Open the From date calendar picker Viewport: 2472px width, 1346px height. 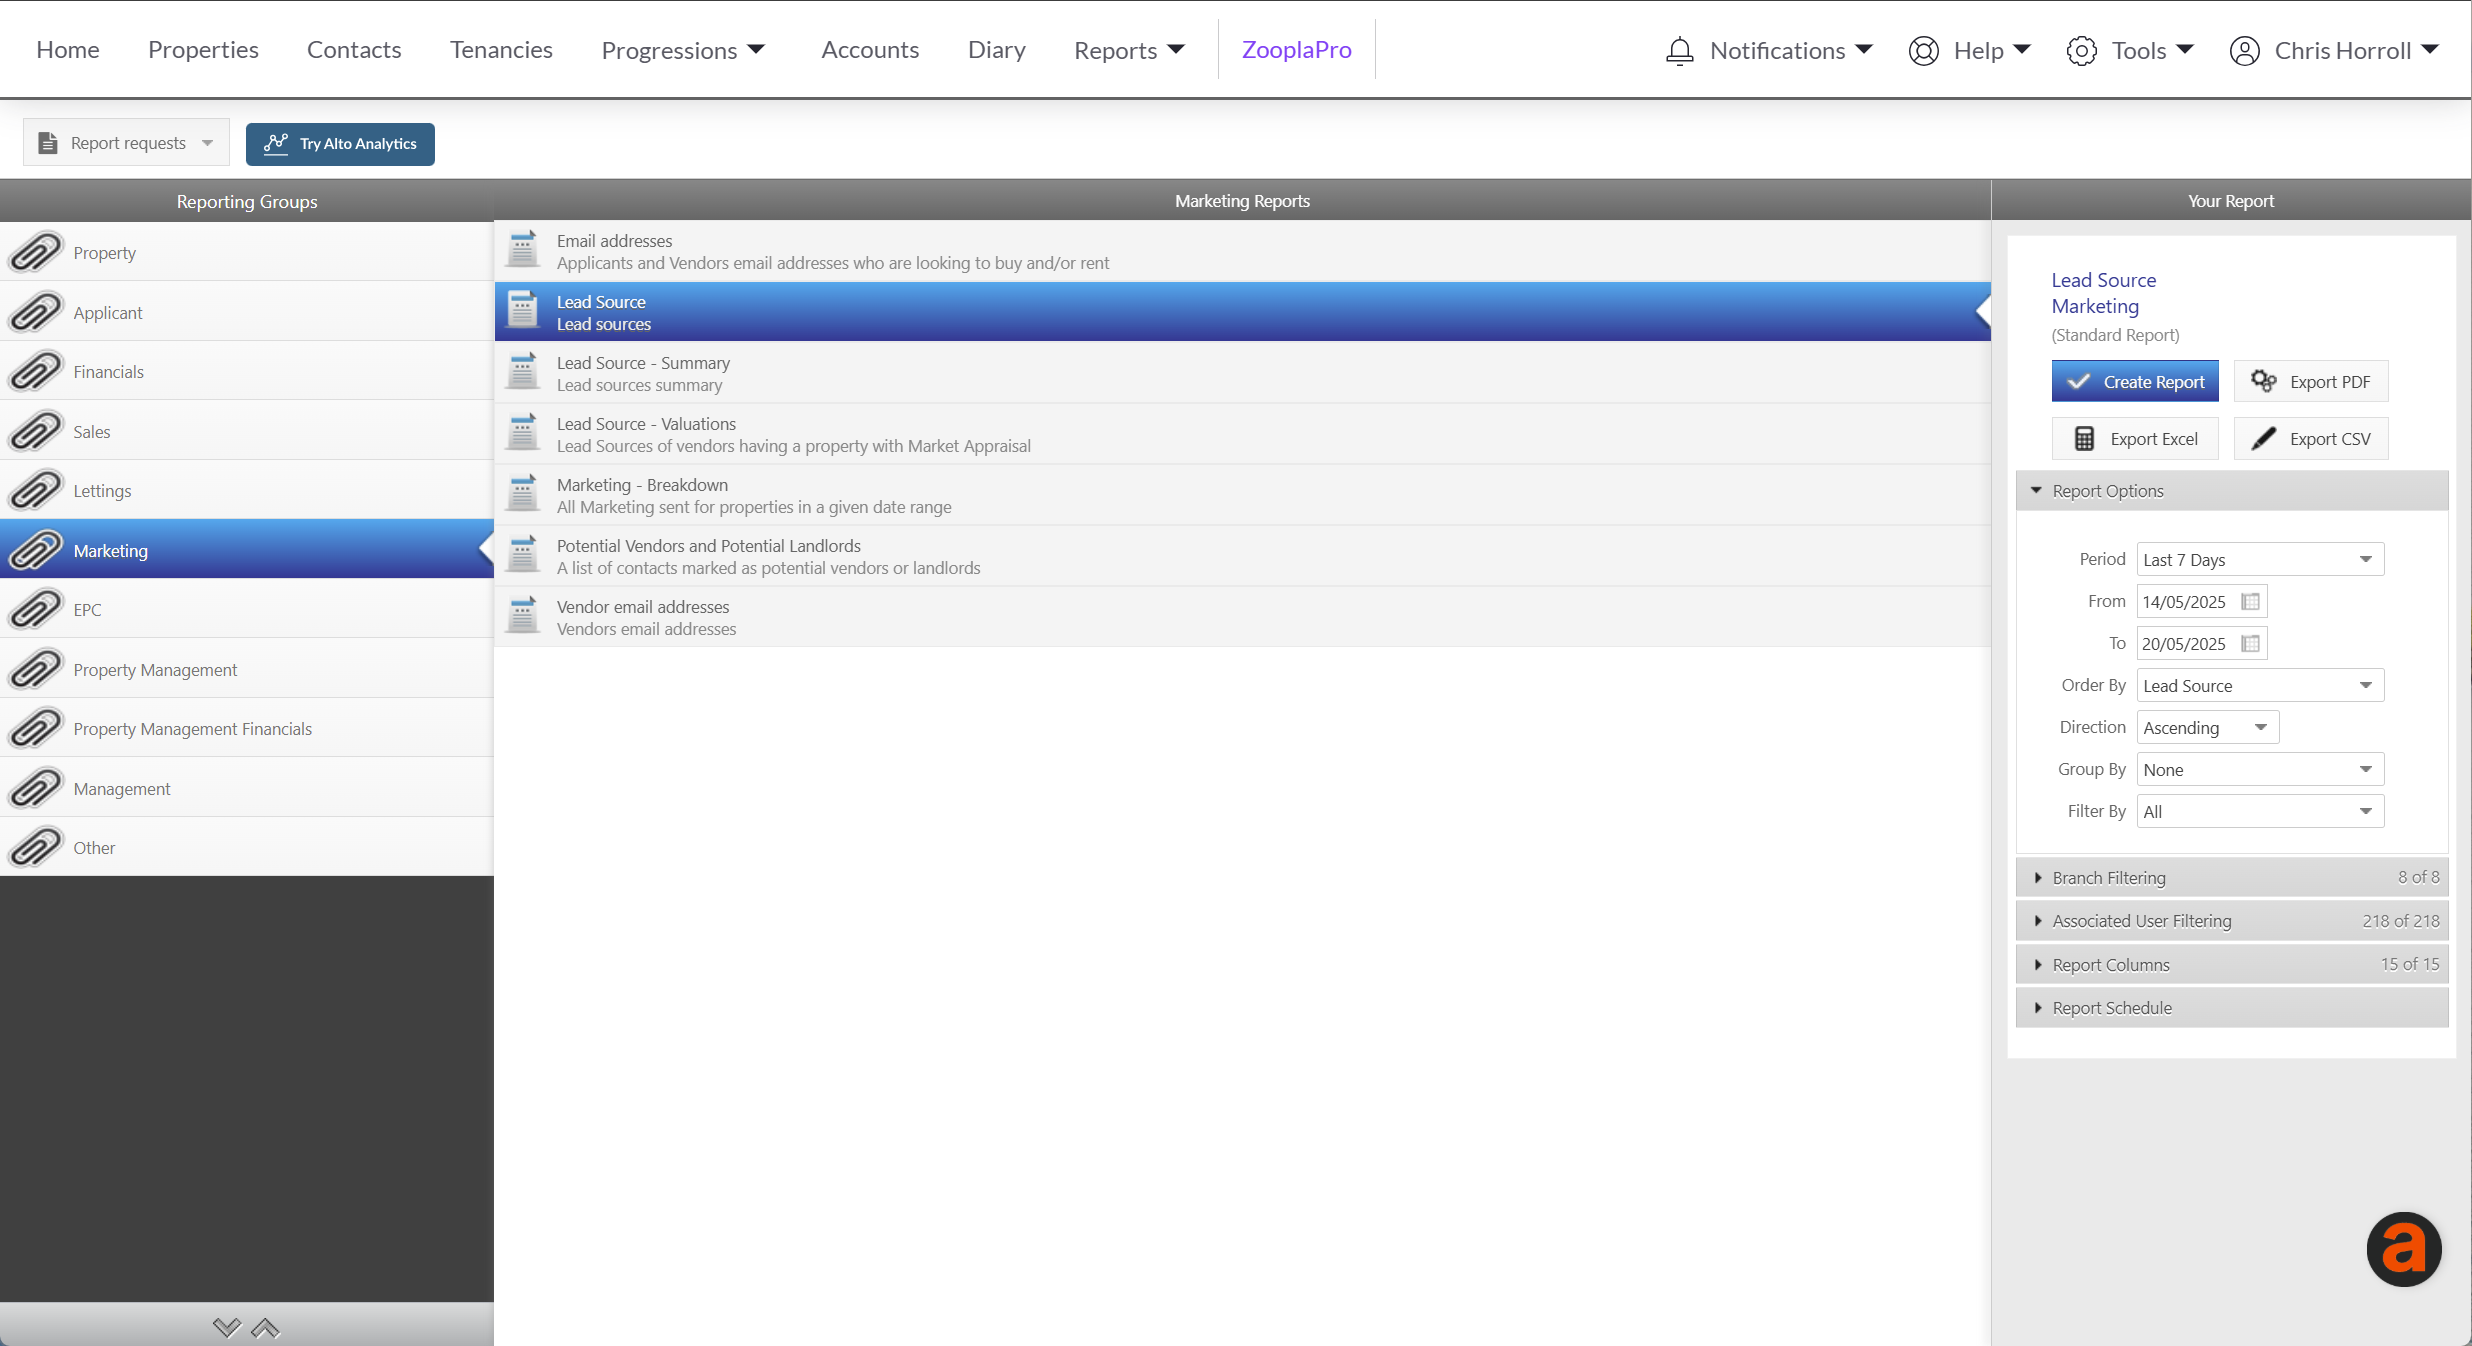pos(2250,602)
